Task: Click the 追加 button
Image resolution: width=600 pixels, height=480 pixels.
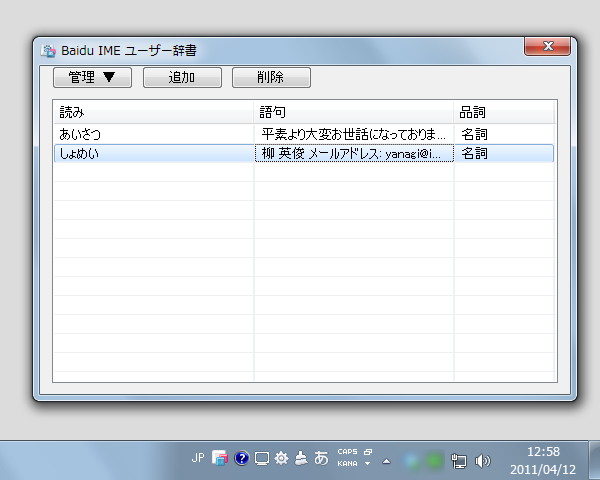Action: 182,77
